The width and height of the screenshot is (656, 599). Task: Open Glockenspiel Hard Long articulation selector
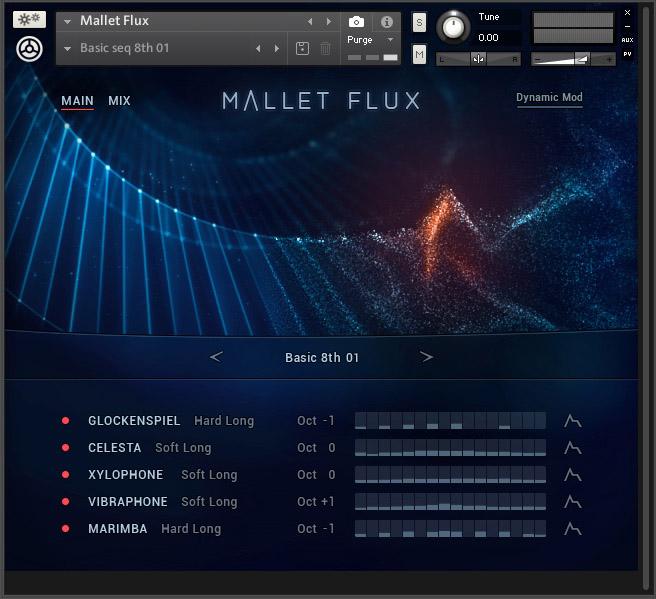click(224, 421)
